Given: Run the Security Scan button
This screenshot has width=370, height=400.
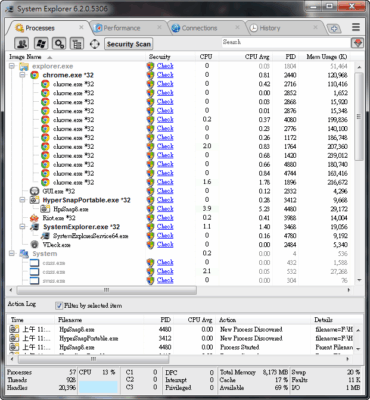Looking at the screenshot, I should point(129,44).
